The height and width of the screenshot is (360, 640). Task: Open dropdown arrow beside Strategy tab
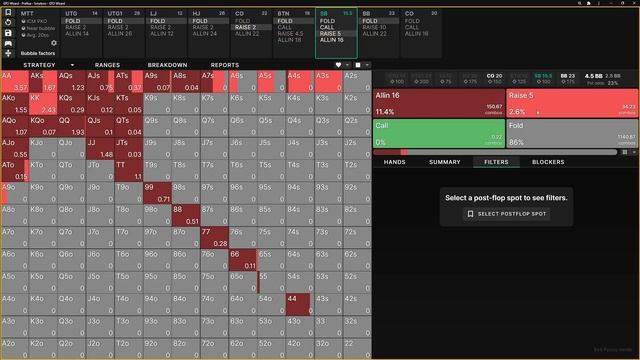tap(72, 65)
